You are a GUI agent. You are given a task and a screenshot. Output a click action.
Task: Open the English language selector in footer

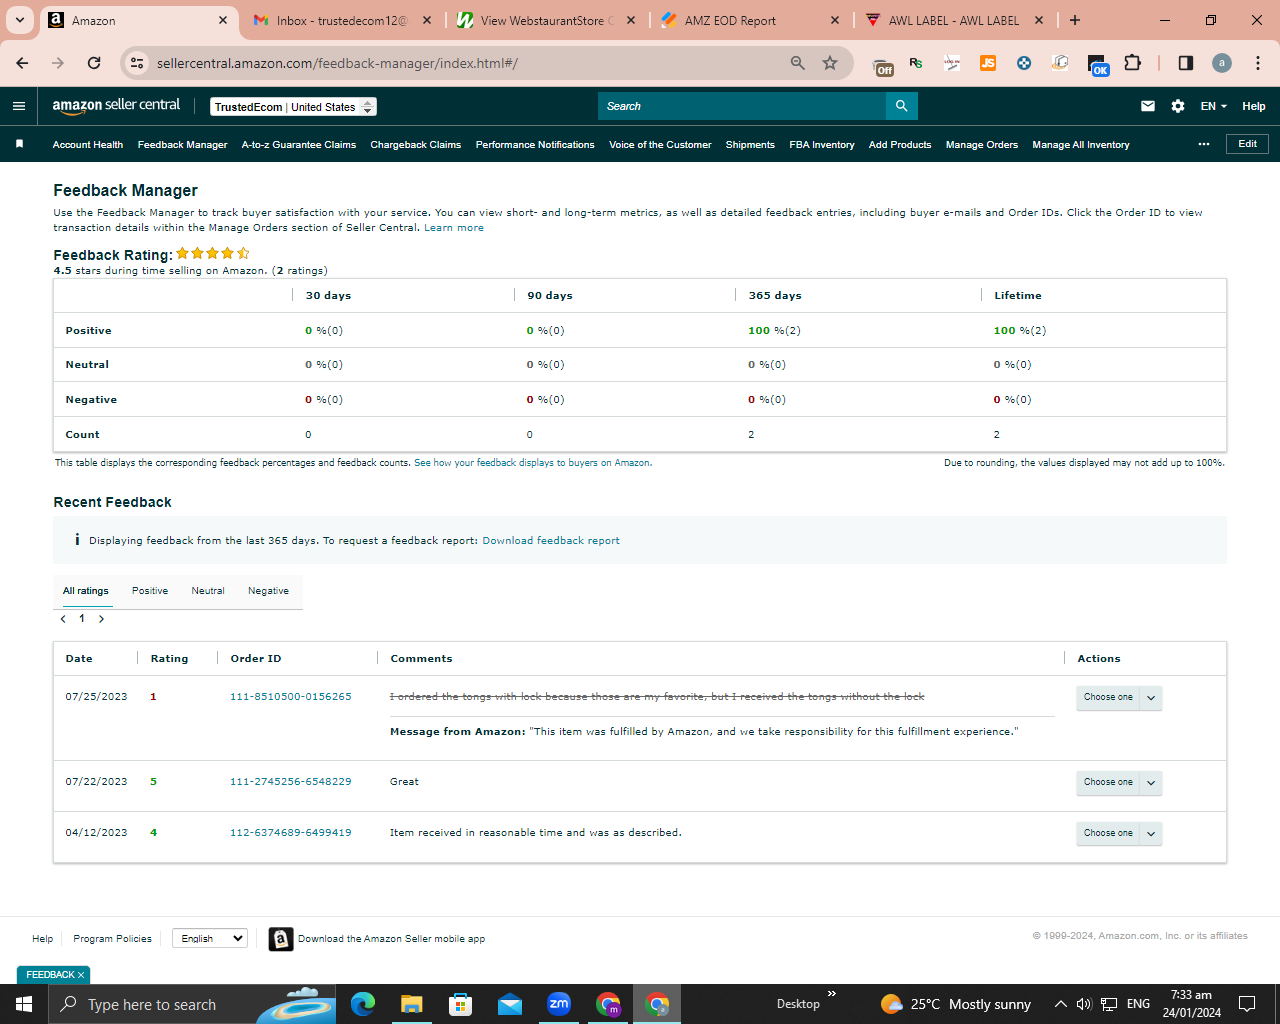pyautogui.click(x=210, y=938)
